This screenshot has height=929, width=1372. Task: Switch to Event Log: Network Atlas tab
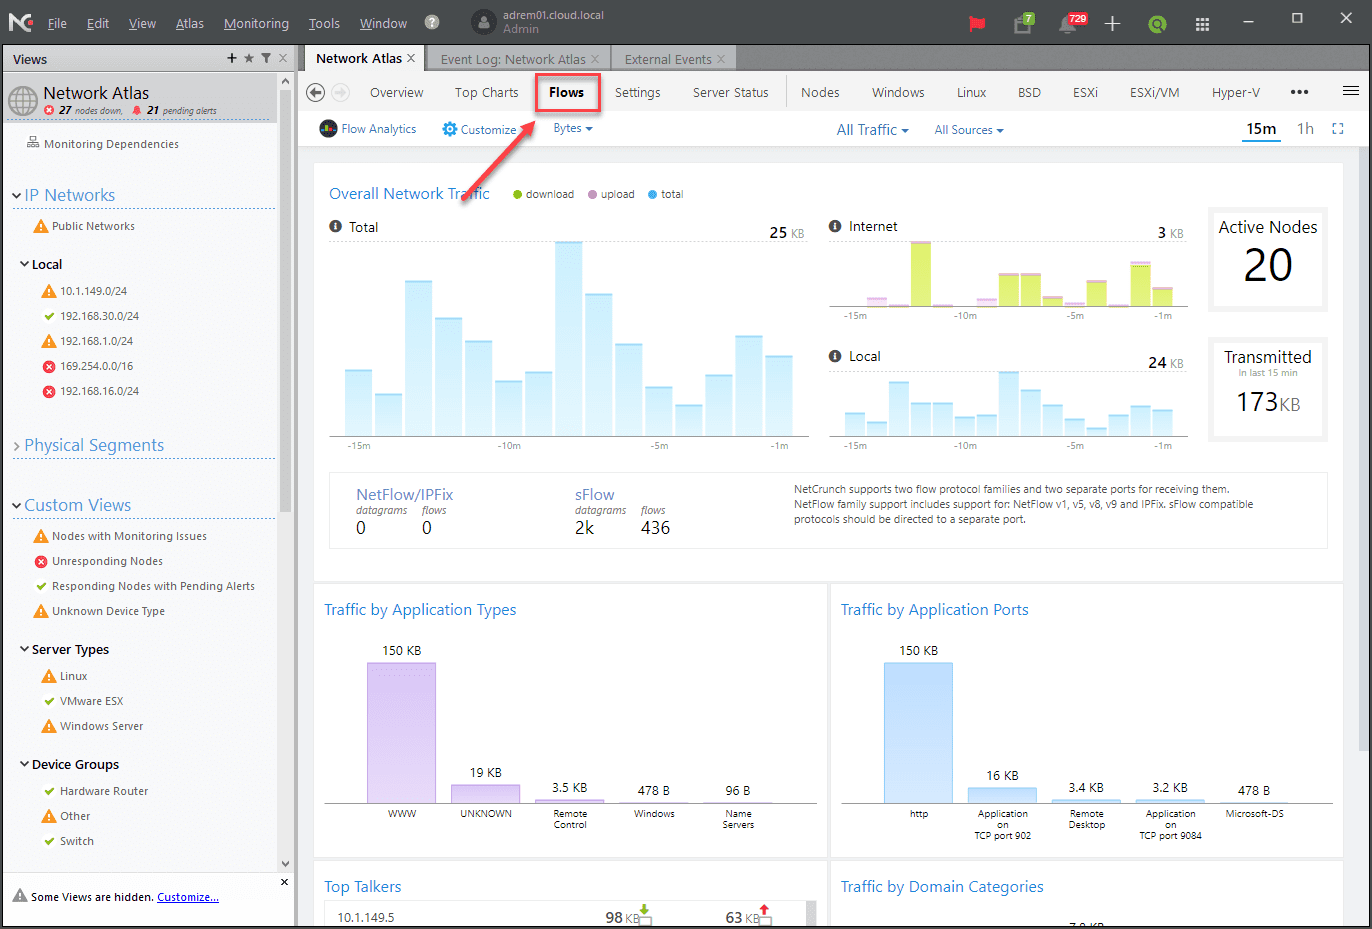tap(513, 59)
